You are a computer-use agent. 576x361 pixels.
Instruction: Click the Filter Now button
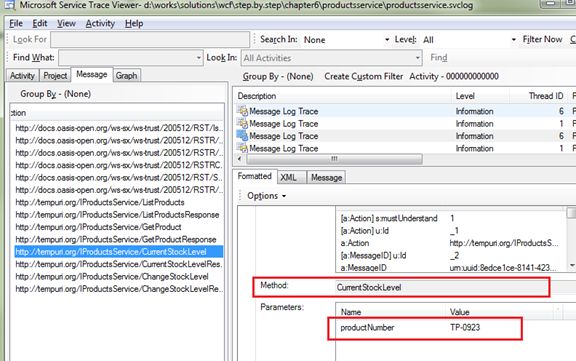tap(542, 39)
